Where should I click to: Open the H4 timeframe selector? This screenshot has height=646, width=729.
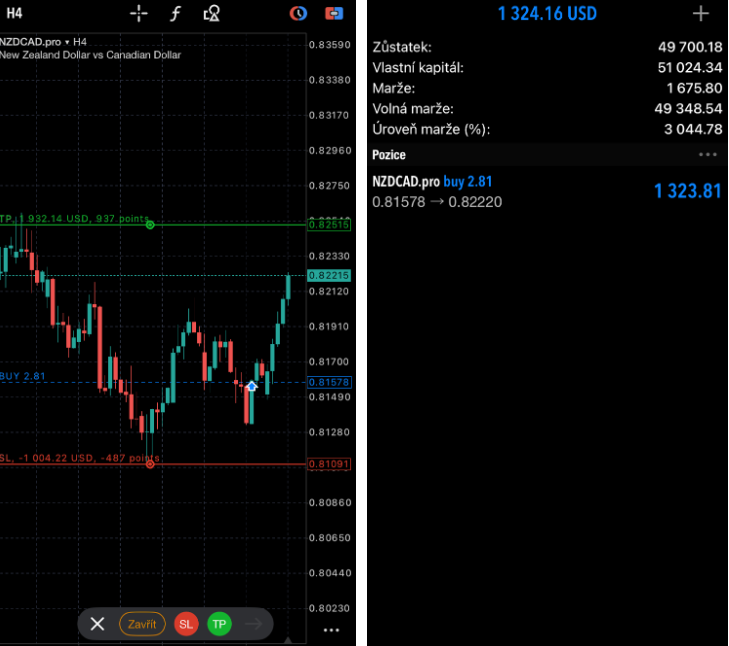pos(14,14)
